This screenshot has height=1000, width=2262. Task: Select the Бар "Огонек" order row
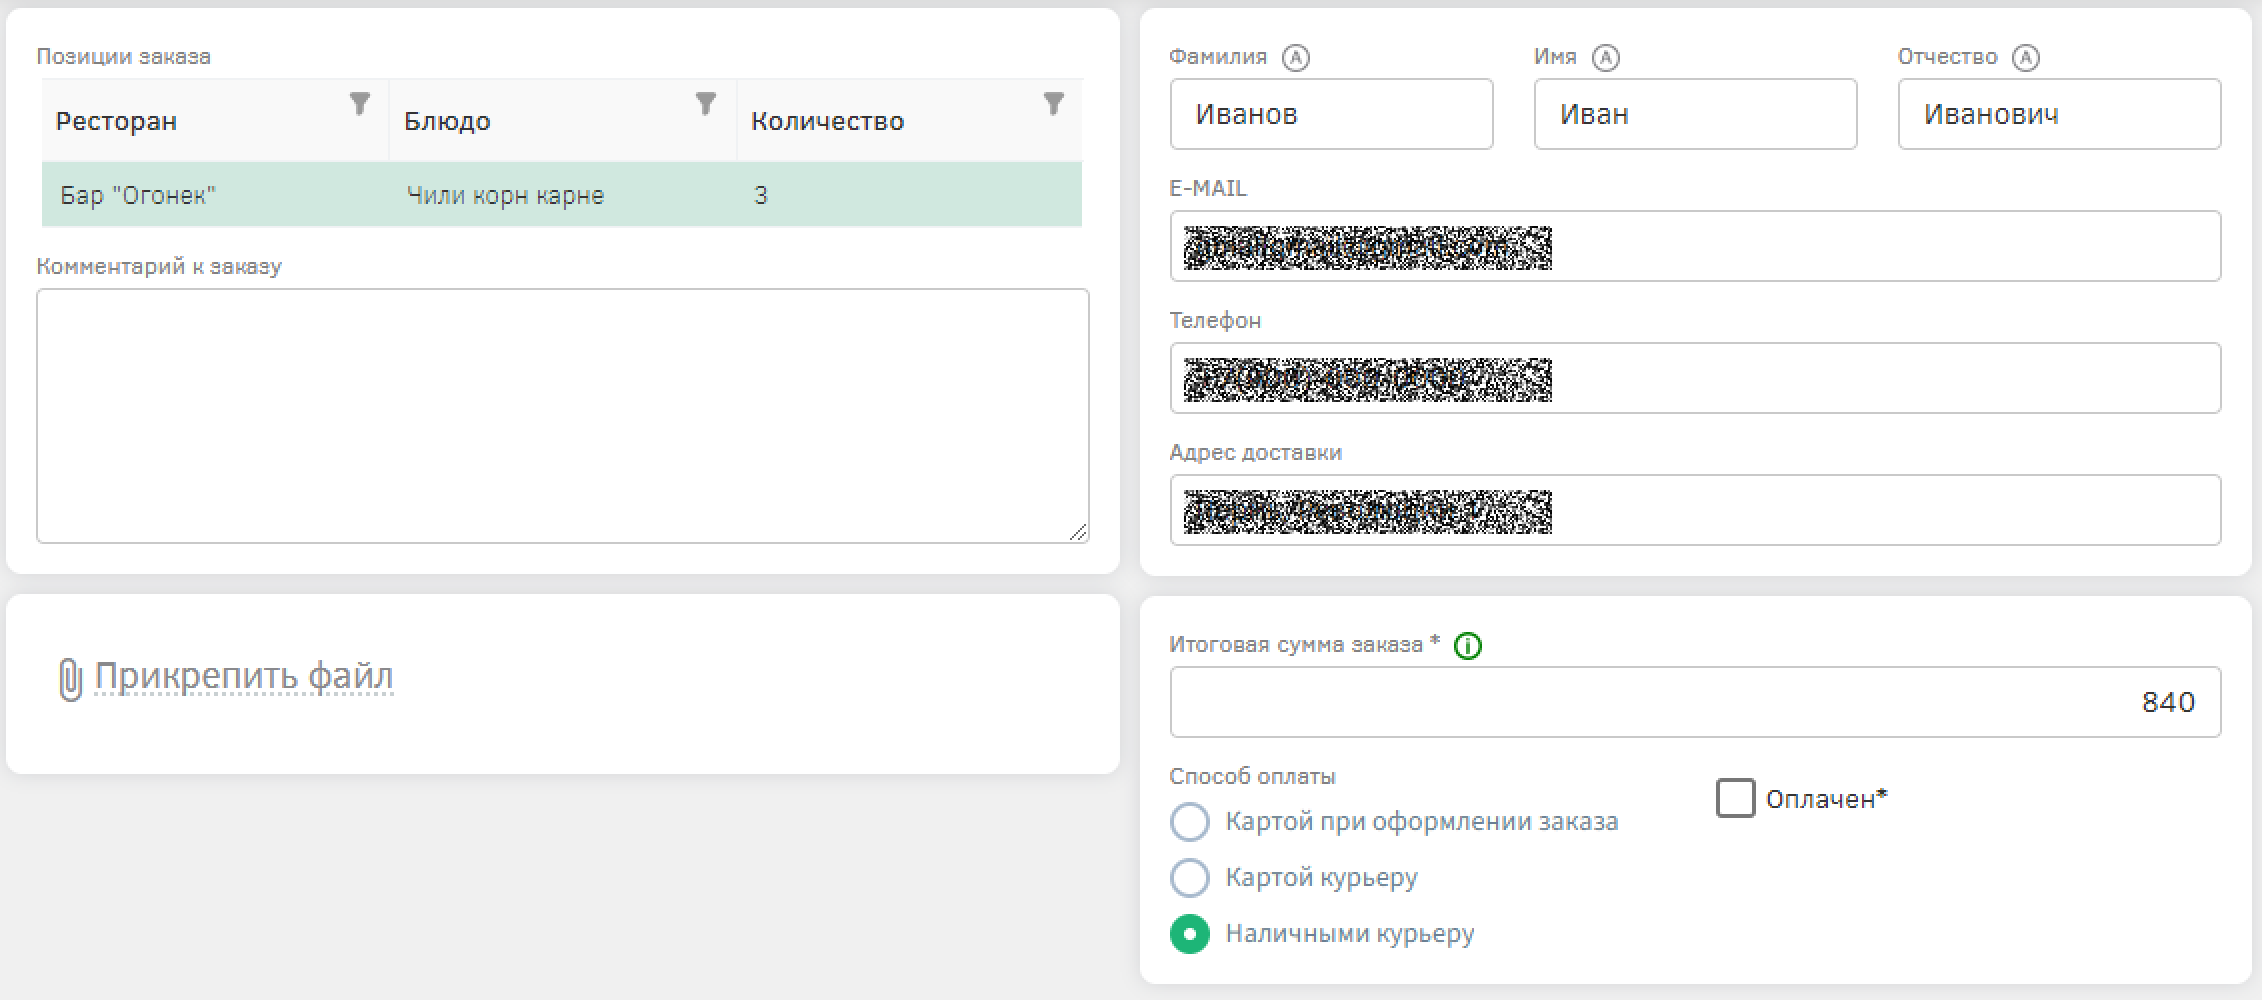tap(560, 195)
